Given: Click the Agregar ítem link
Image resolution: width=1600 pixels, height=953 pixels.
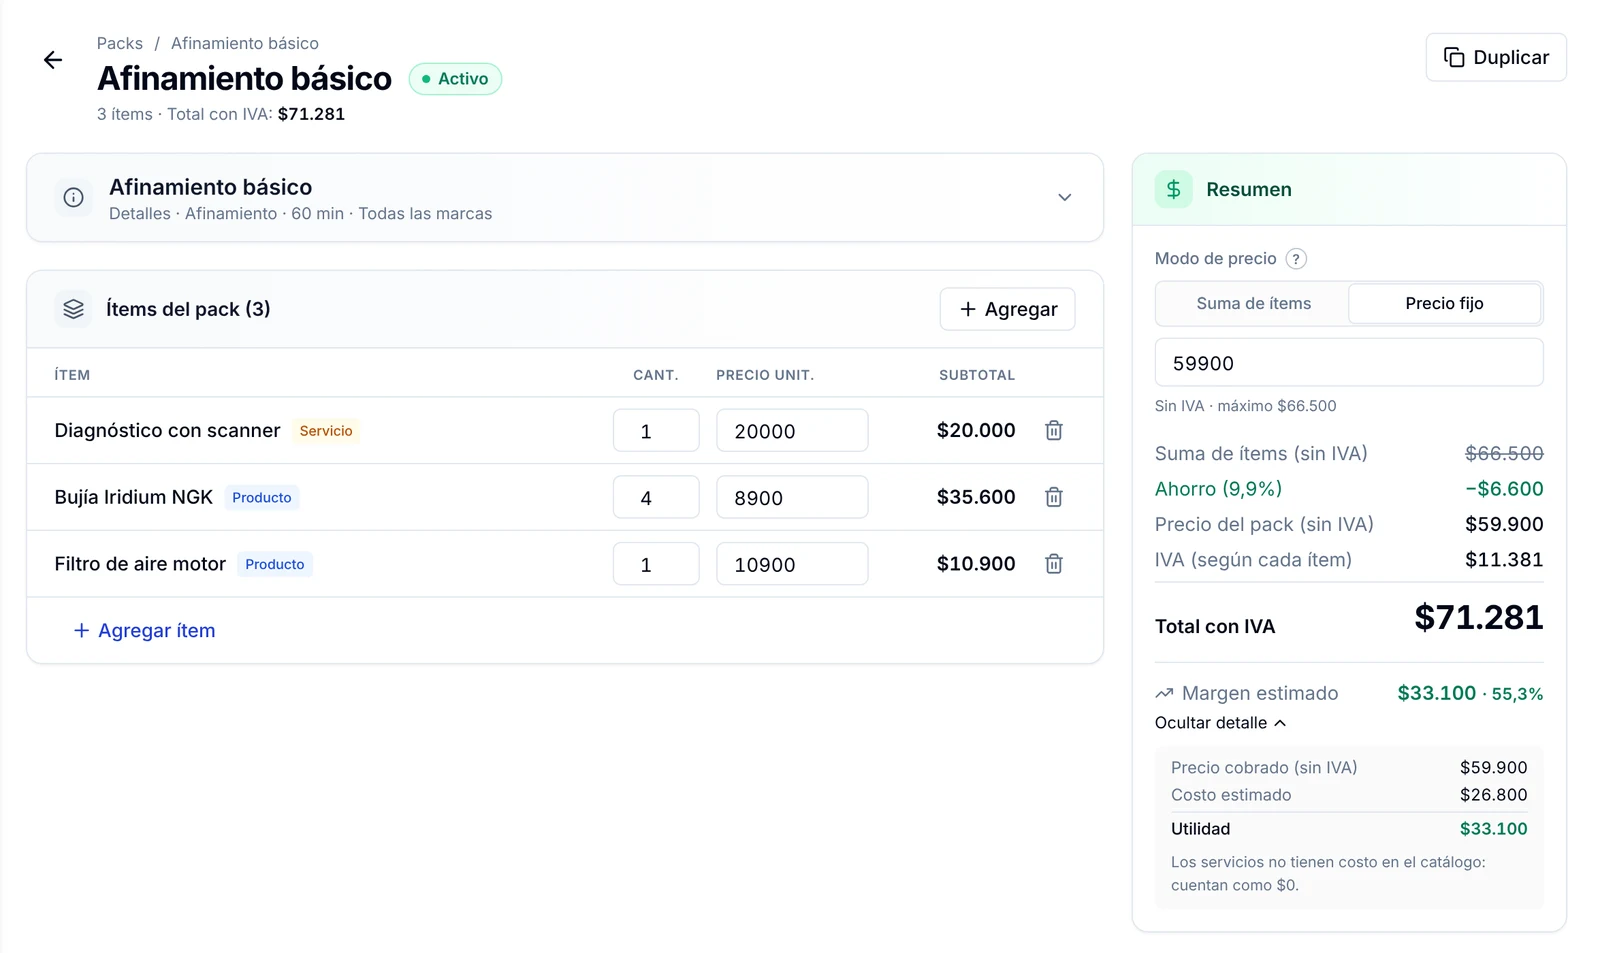Looking at the screenshot, I should pos(145,630).
